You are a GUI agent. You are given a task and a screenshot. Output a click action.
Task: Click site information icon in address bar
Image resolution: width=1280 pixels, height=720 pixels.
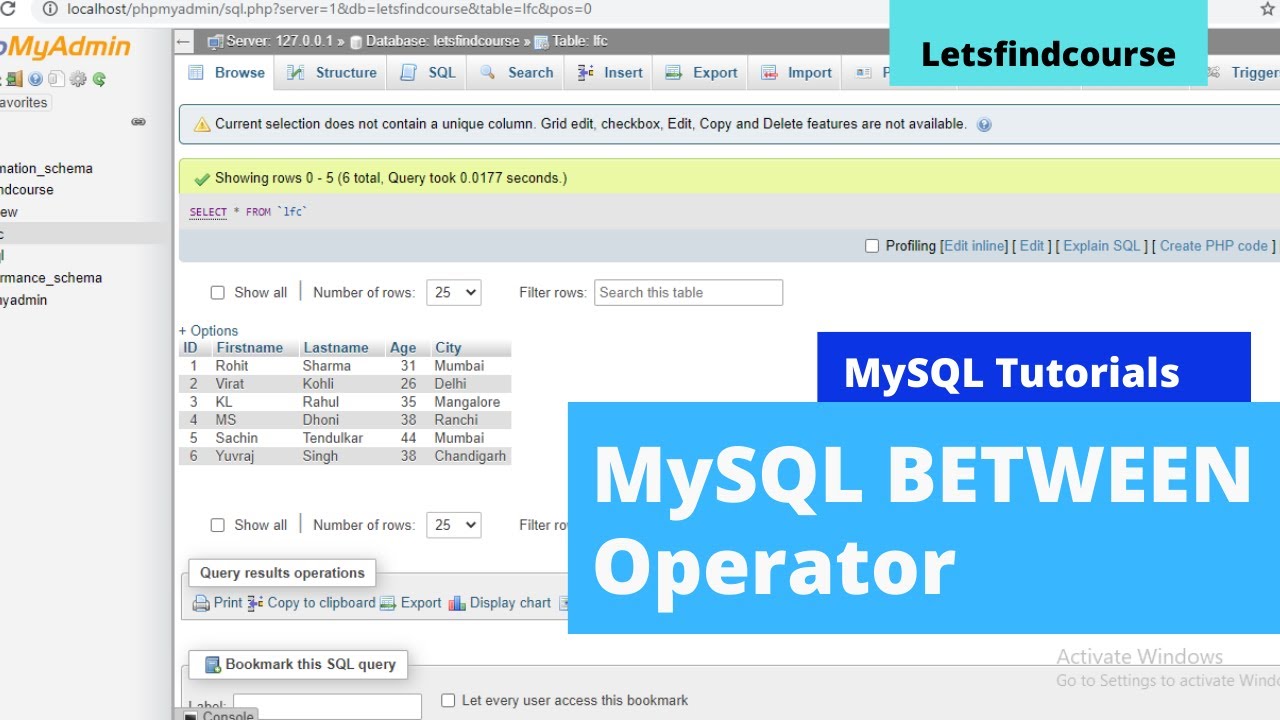point(50,9)
